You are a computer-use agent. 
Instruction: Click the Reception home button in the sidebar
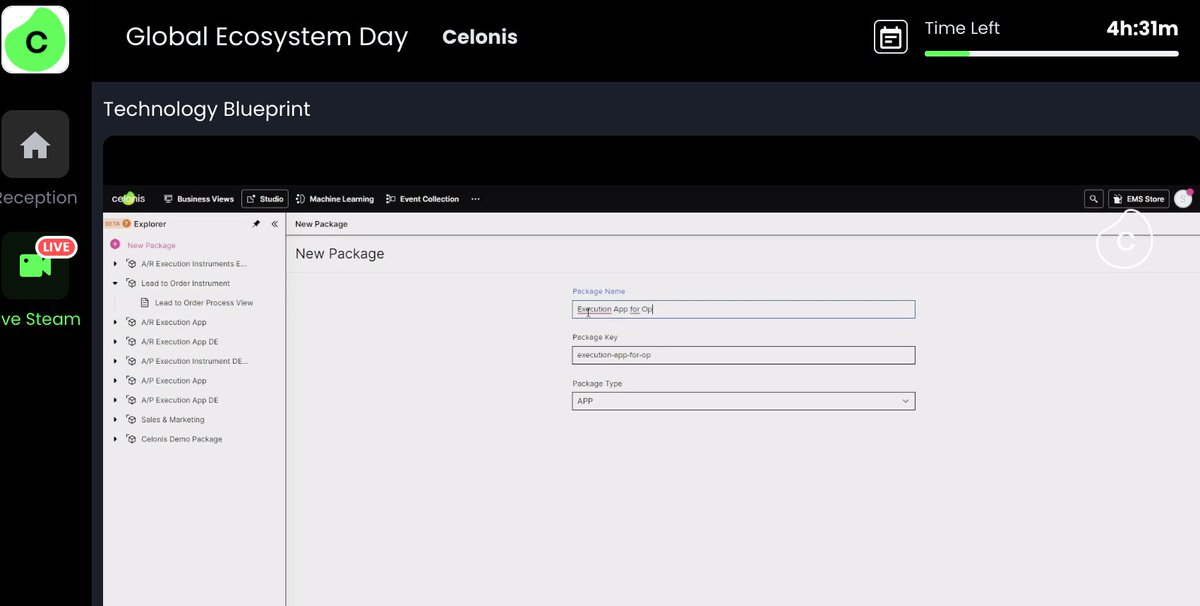(x=35, y=145)
